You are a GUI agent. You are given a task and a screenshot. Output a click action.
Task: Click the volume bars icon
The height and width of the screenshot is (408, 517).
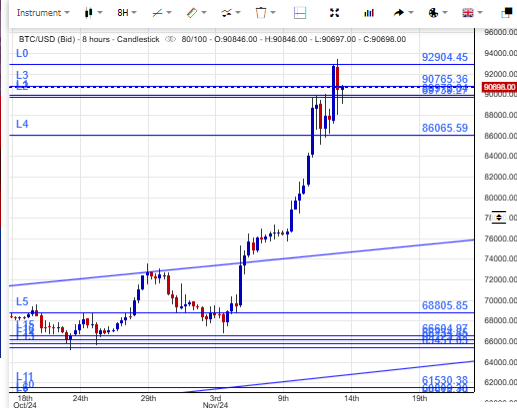[369, 13]
